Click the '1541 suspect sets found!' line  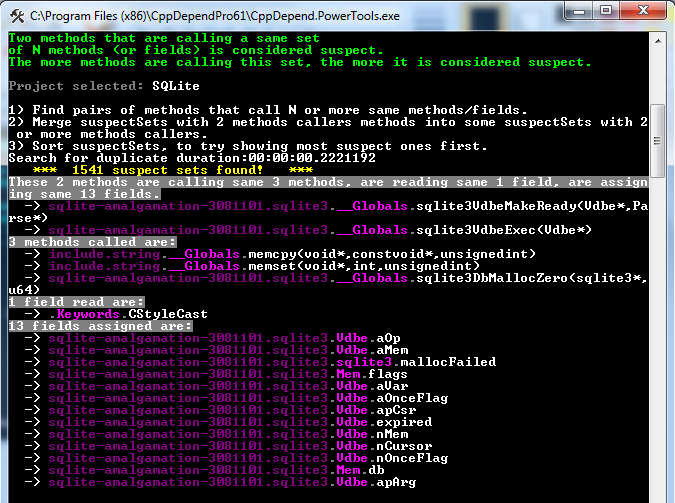[173, 170]
